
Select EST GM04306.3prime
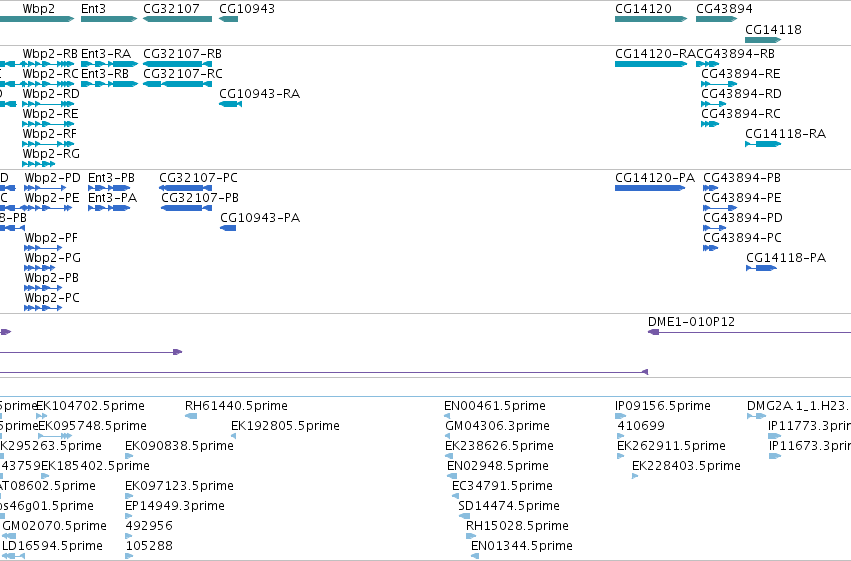coord(448,436)
